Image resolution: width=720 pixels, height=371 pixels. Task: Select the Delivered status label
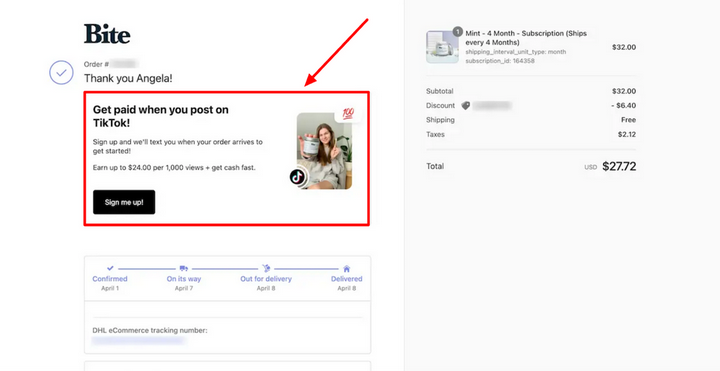point(347,279)
